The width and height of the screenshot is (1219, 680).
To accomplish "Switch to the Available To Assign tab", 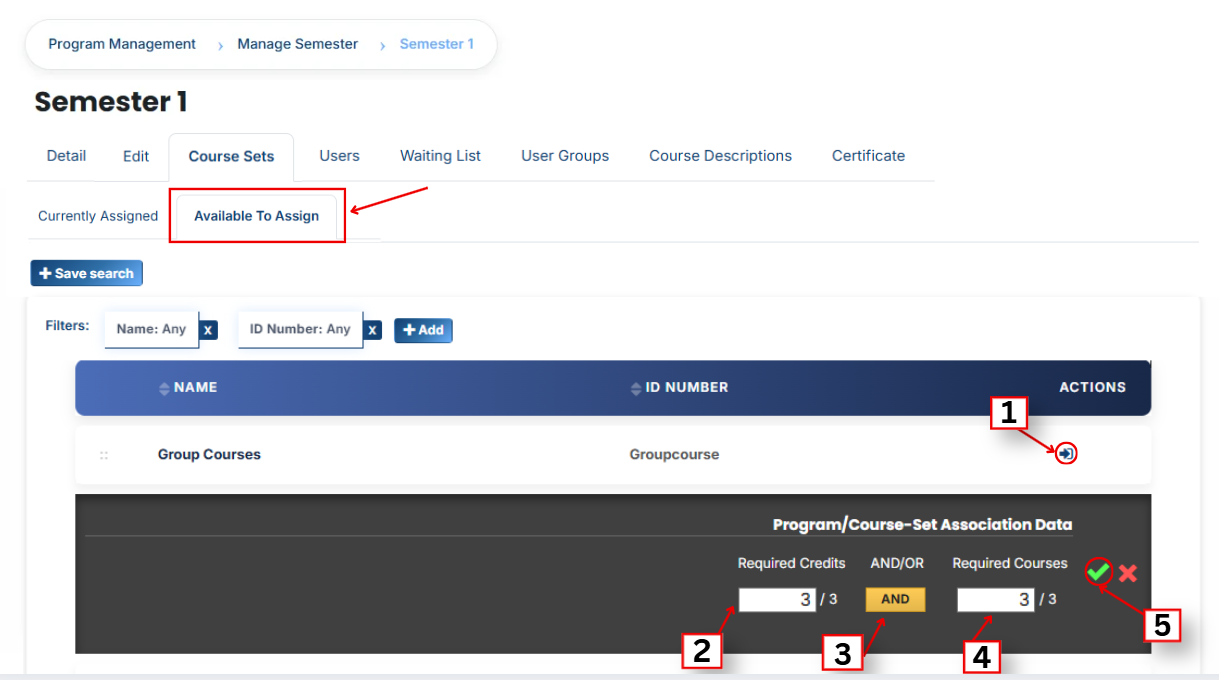I will coord(257,216).
